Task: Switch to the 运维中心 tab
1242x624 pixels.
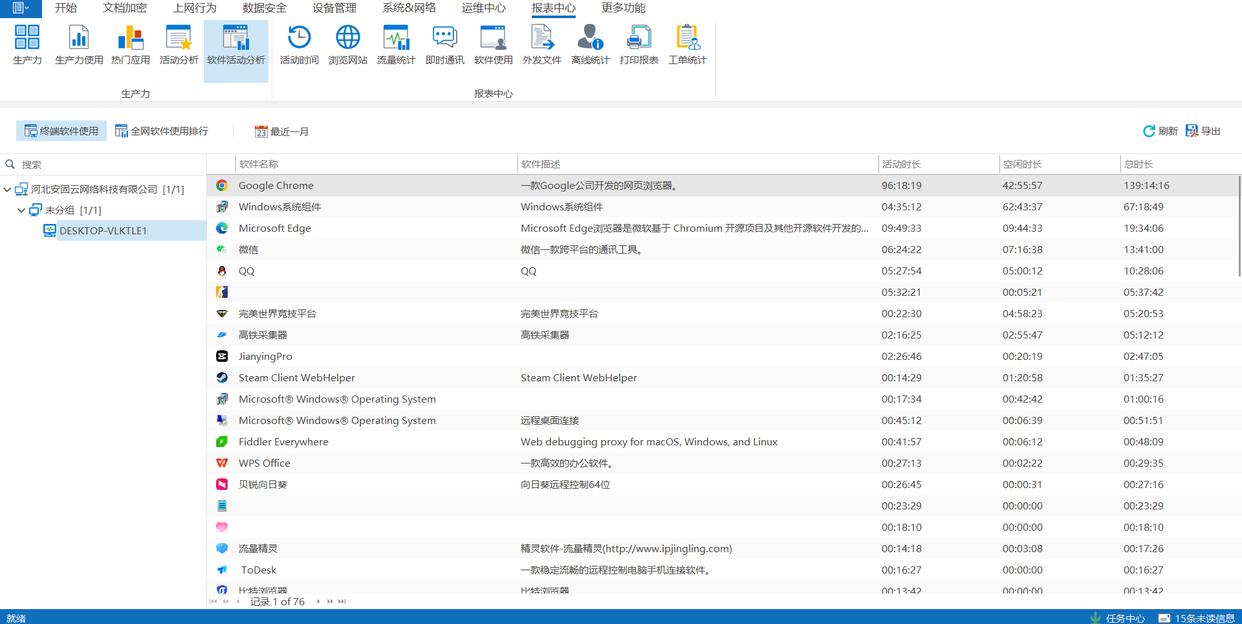Action: [483, 8]
